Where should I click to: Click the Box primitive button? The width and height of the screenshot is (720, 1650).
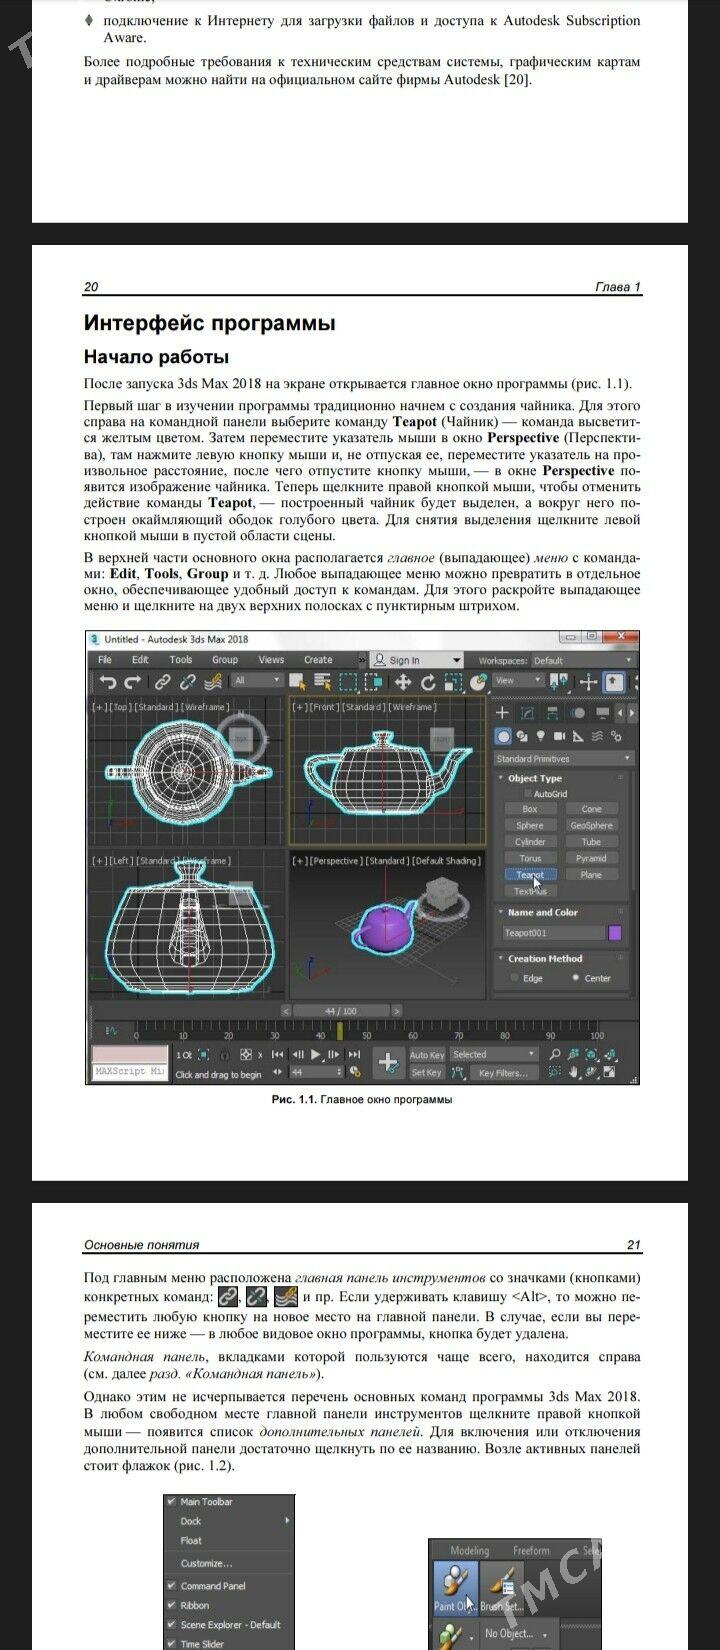tap(530, 809)
